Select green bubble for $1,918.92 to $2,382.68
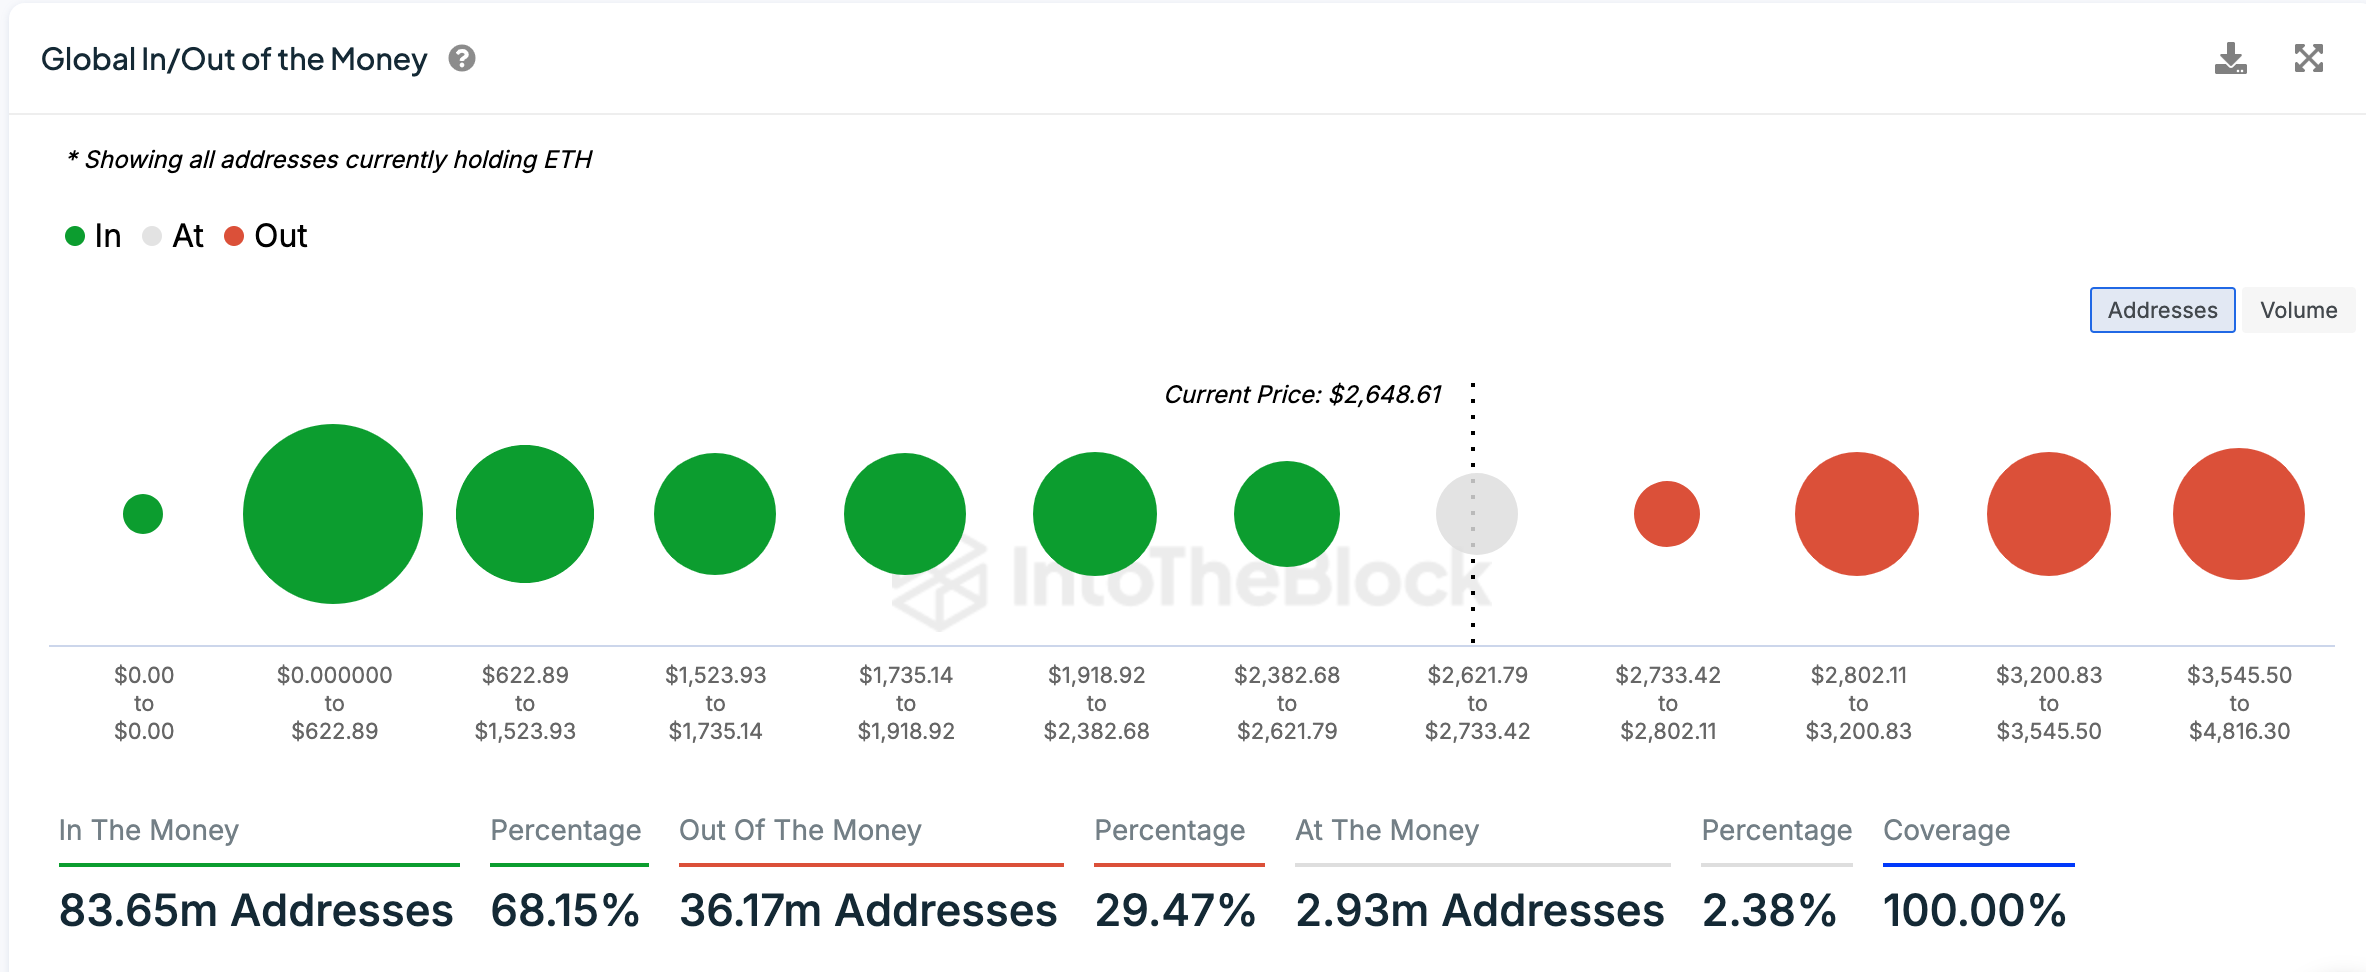This screenshot has width=2366, height=972. coord(1095,514)
